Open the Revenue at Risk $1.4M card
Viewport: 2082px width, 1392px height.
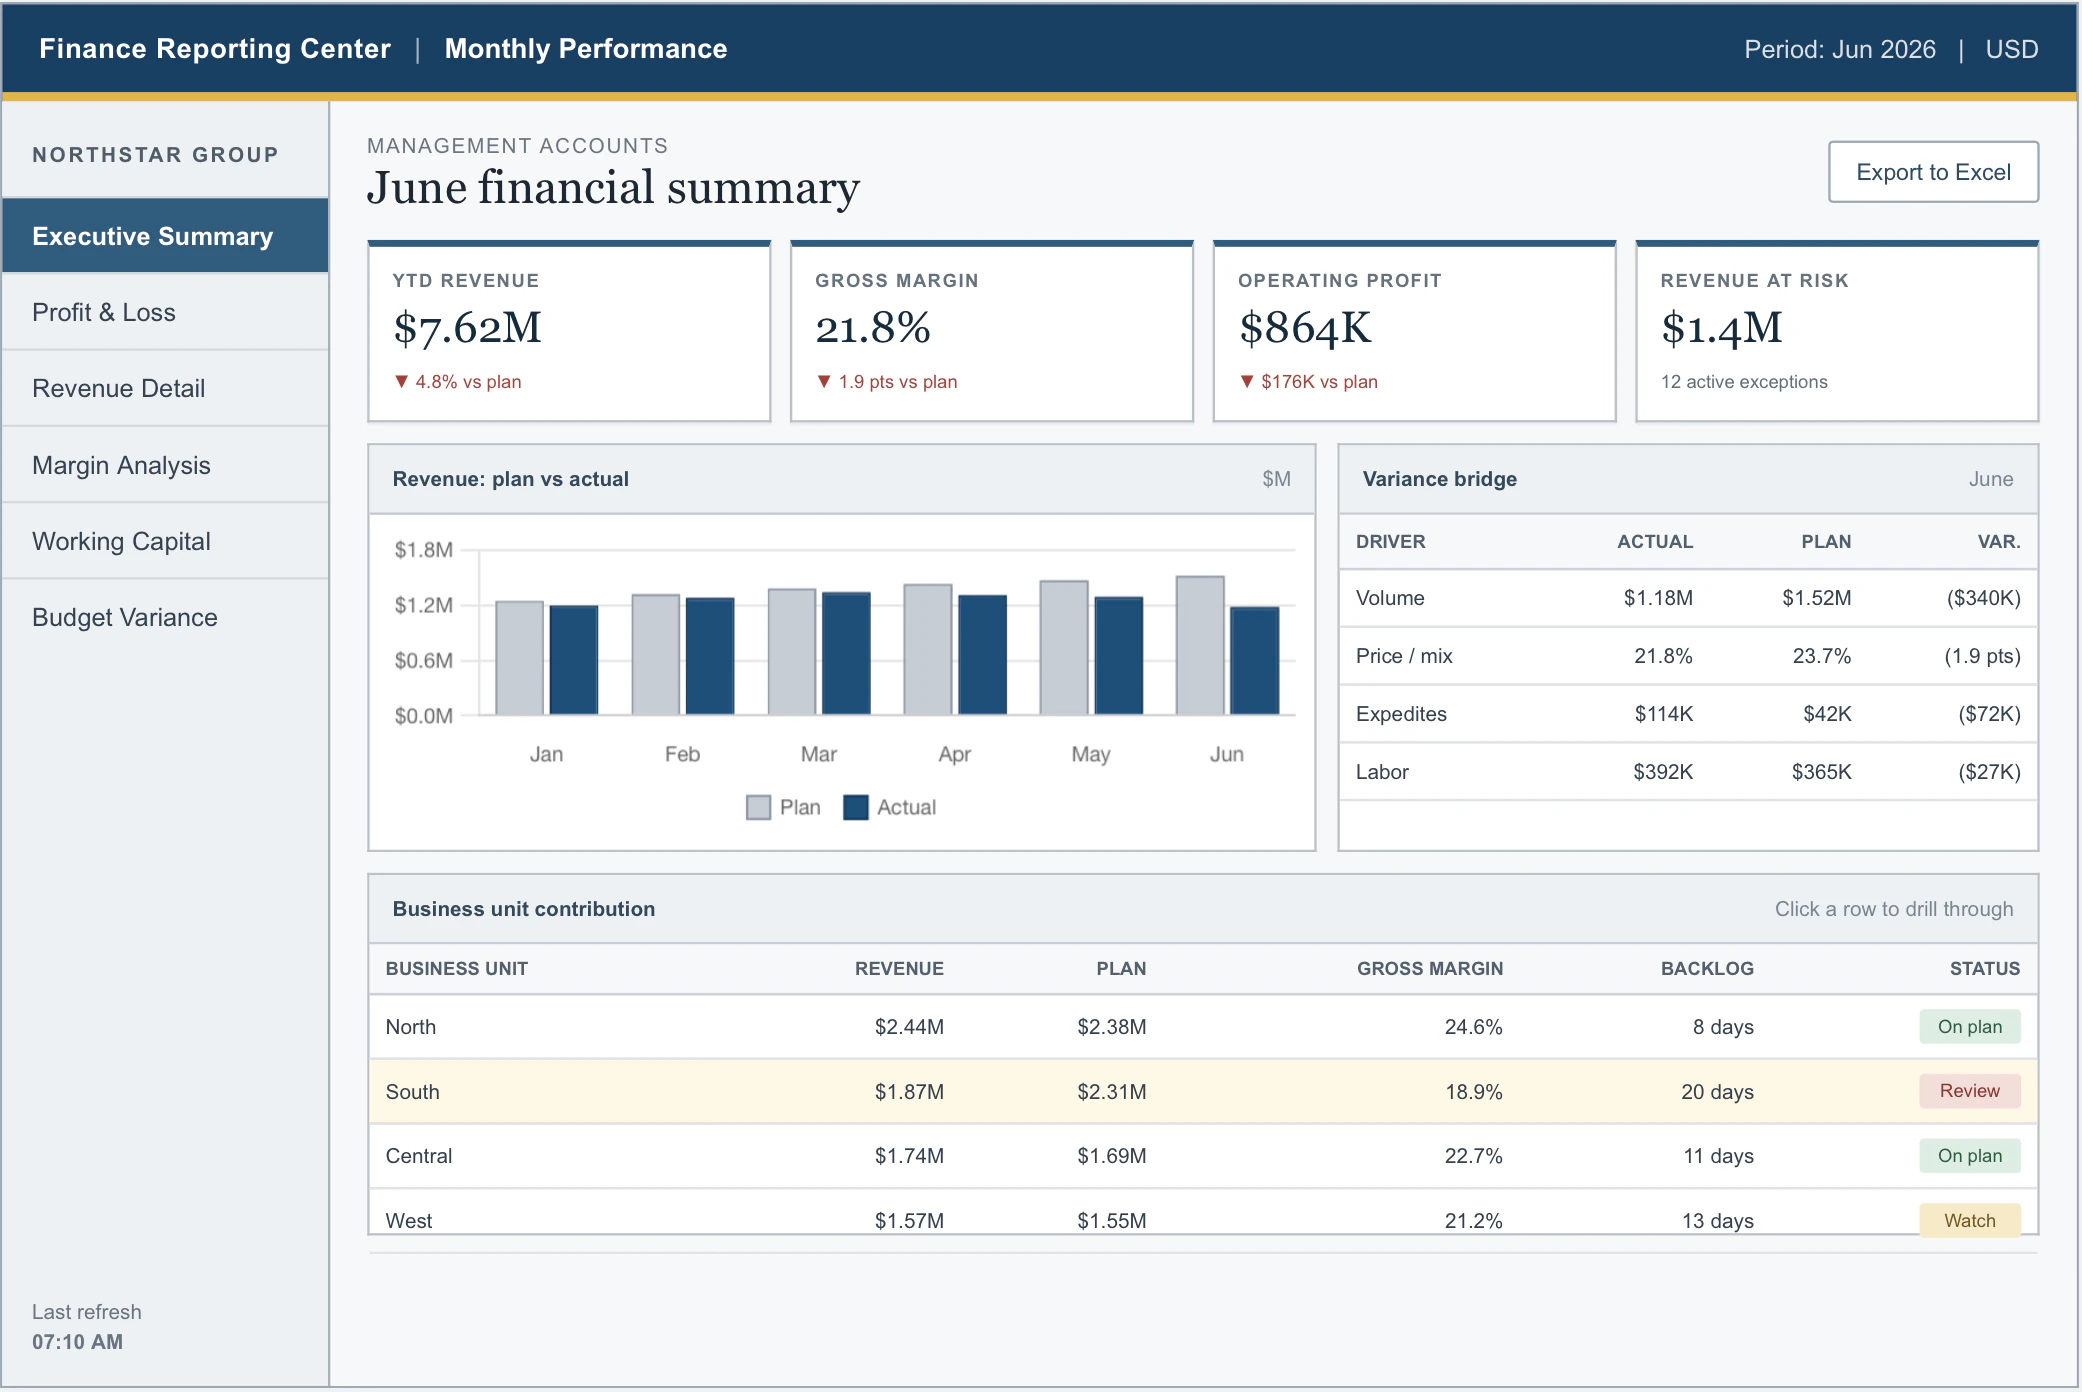(x=1837, y=331)
